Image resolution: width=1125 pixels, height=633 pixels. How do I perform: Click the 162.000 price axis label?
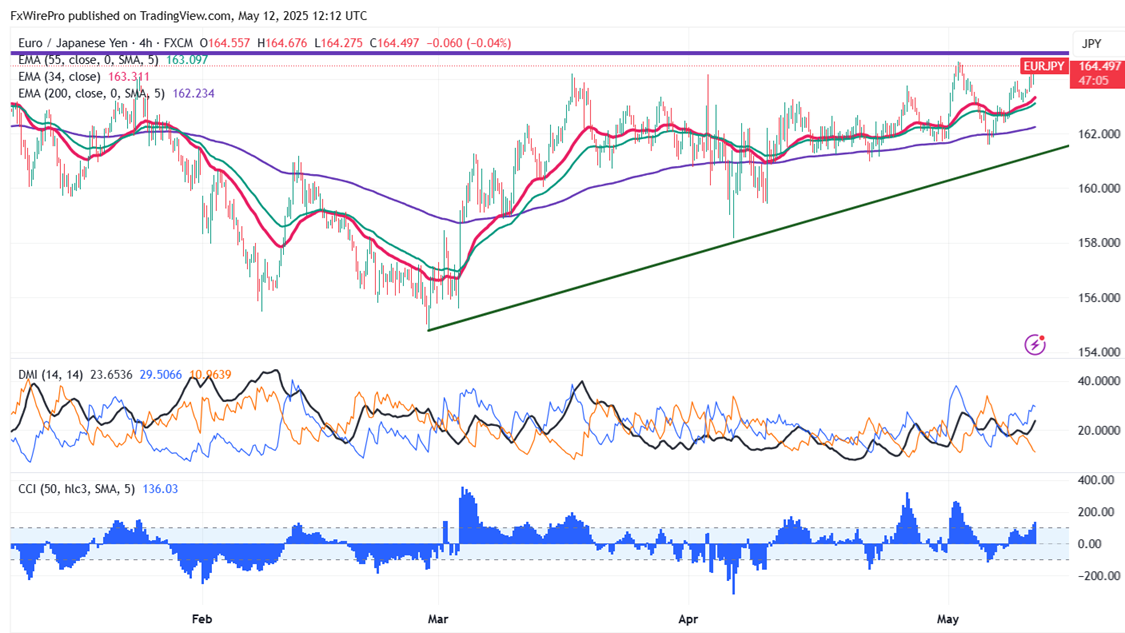(x=1099, y=133)
